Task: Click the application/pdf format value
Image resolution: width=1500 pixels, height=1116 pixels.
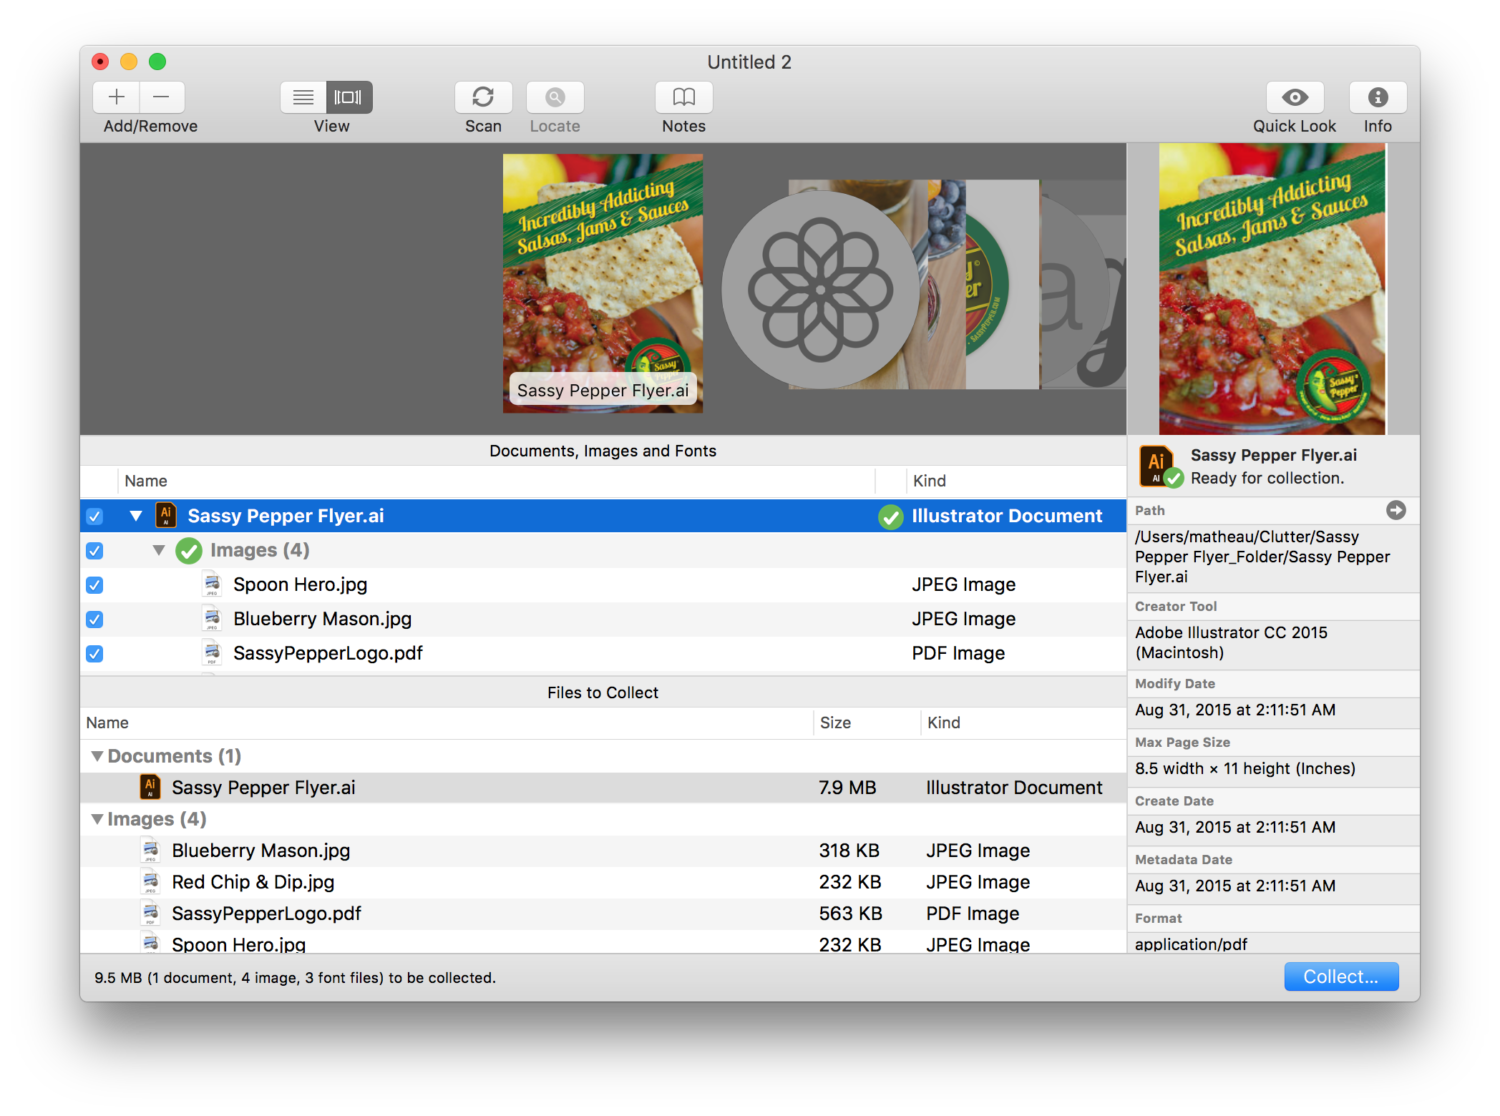Action: click(x=1191, y=944)
